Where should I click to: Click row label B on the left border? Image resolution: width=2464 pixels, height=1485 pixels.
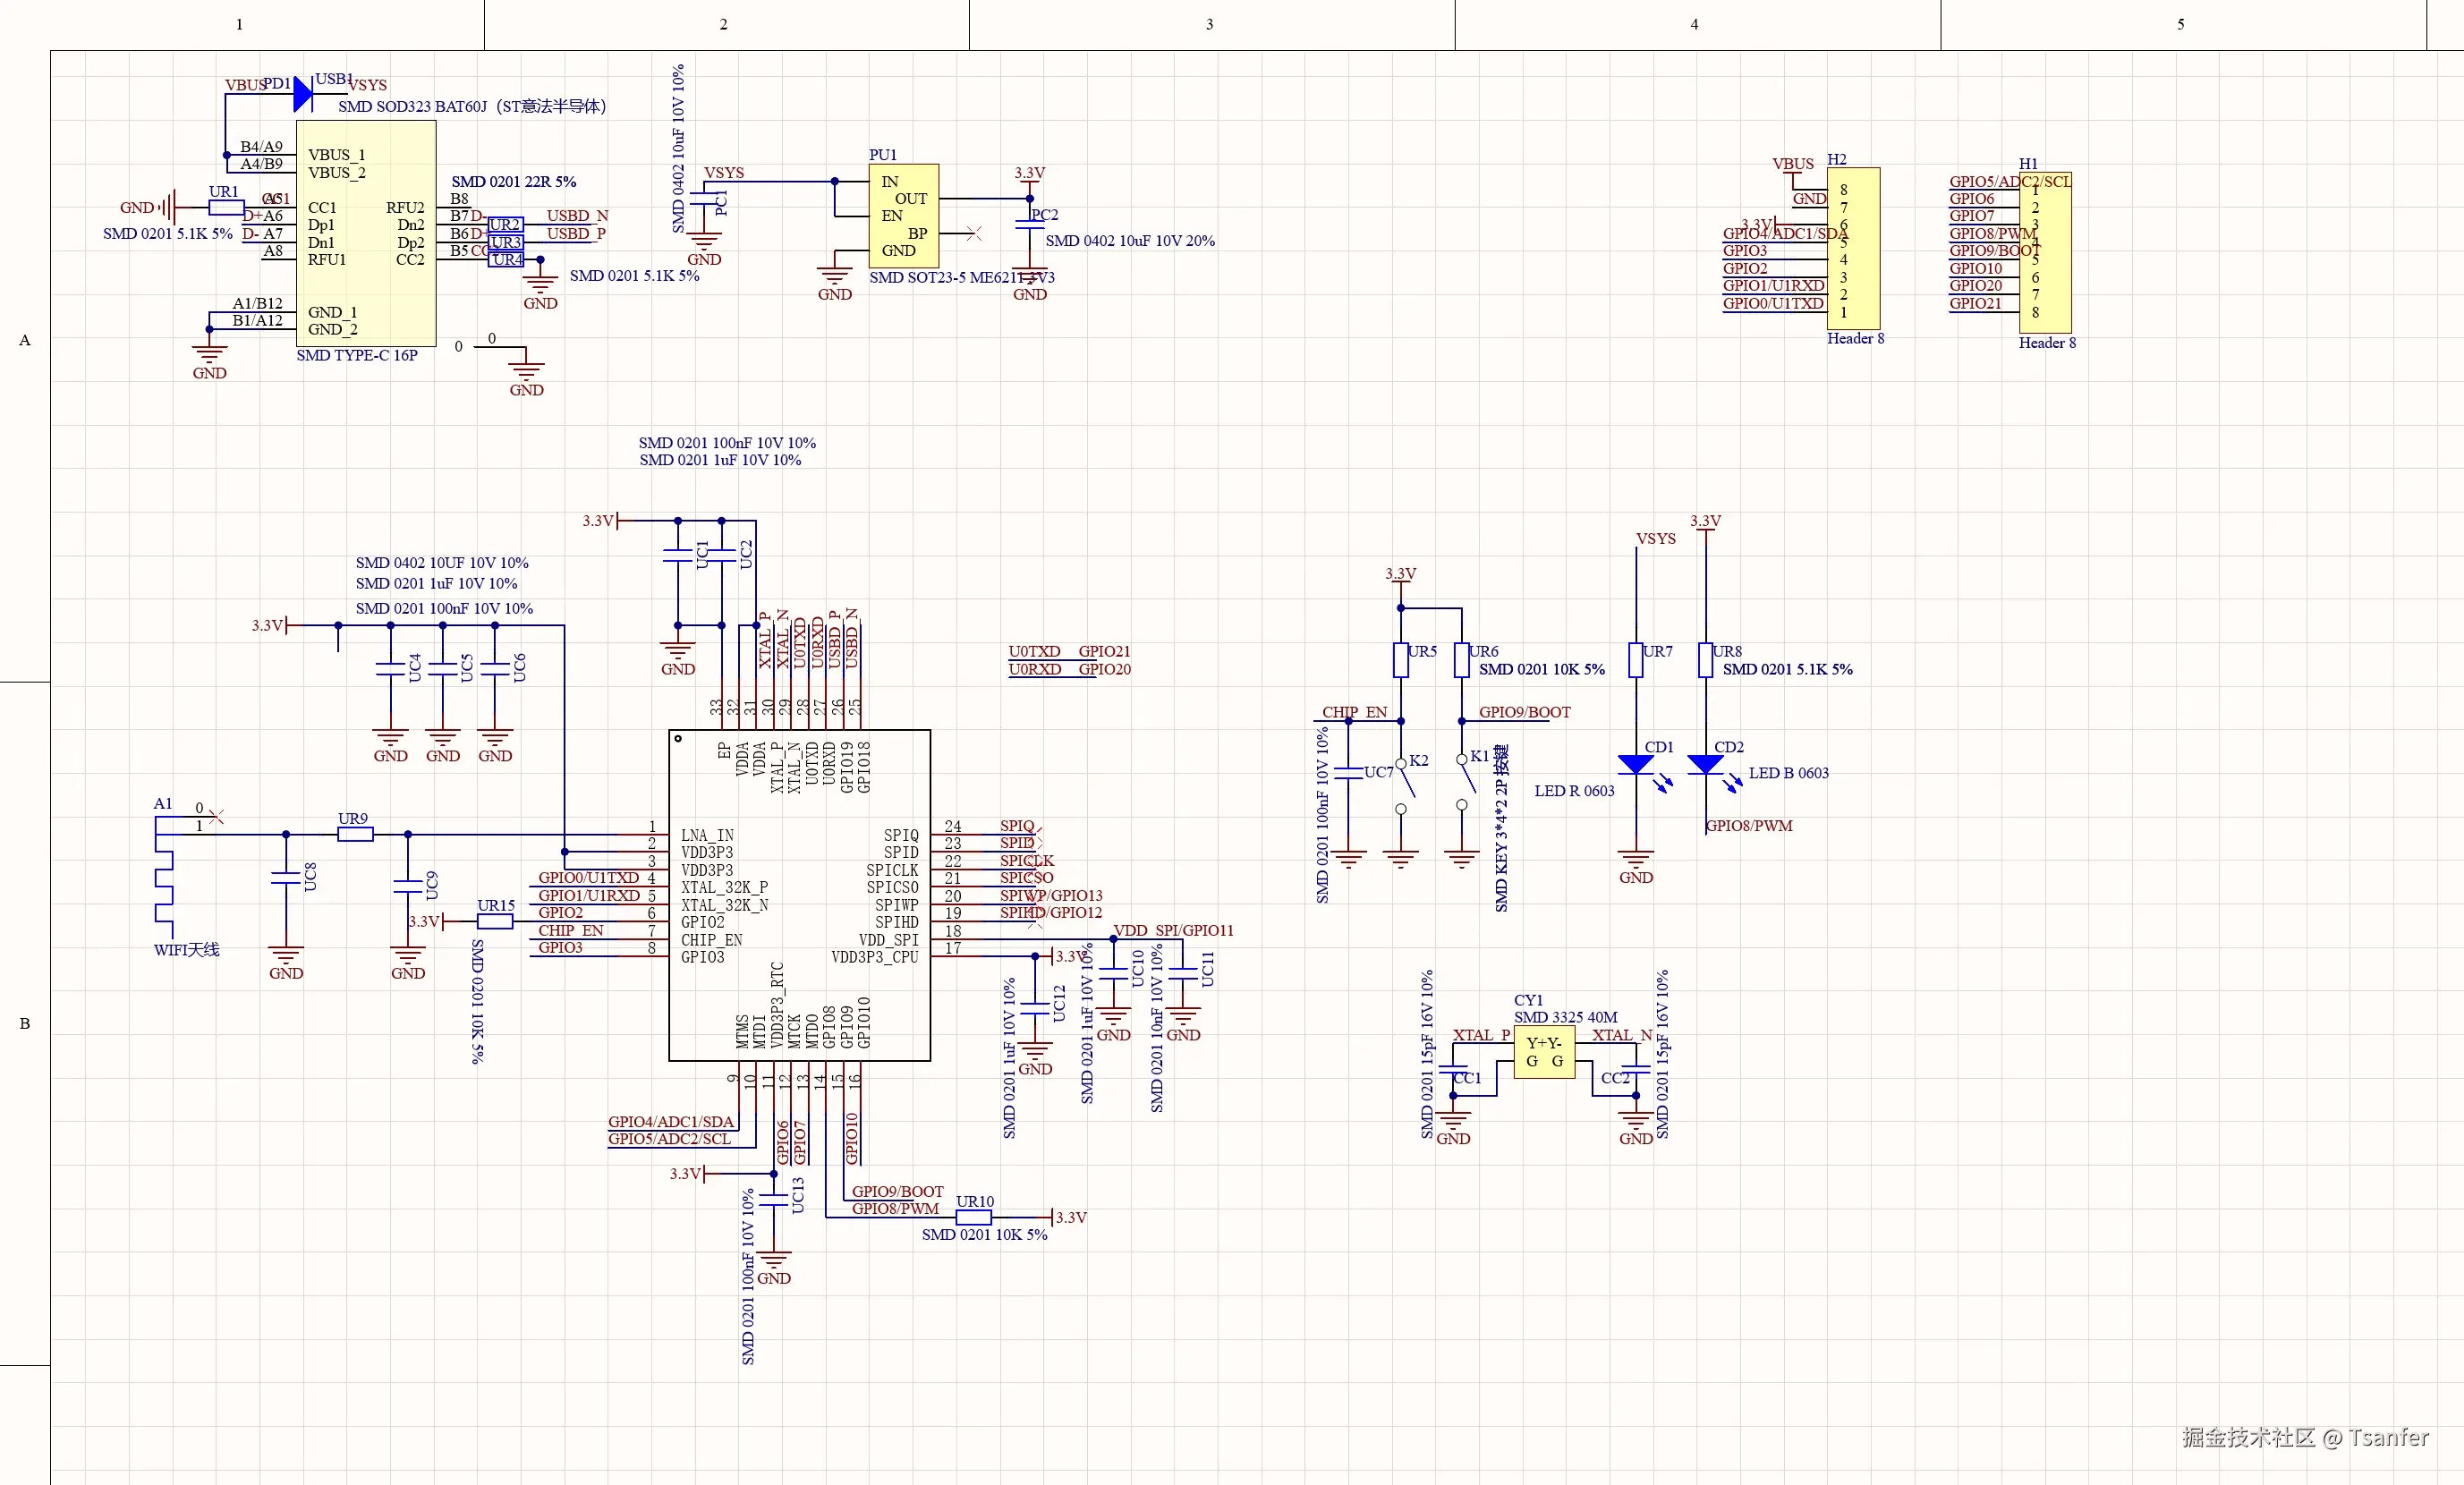[x=23, y=1023]
